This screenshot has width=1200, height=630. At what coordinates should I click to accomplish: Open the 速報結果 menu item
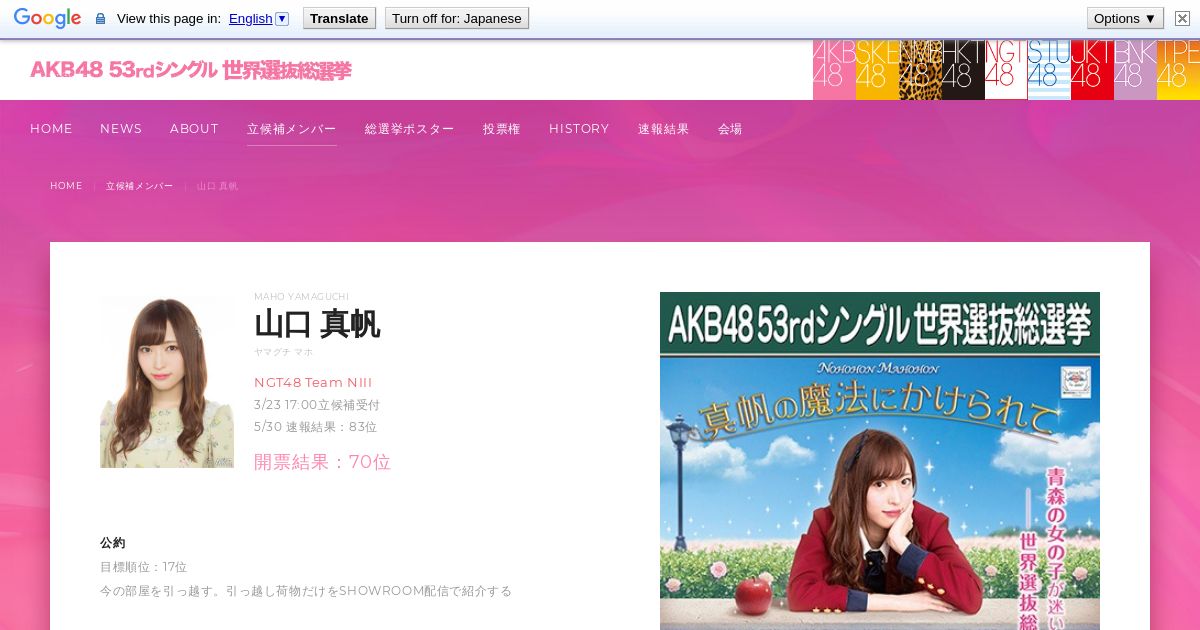[x=664, y=129]
